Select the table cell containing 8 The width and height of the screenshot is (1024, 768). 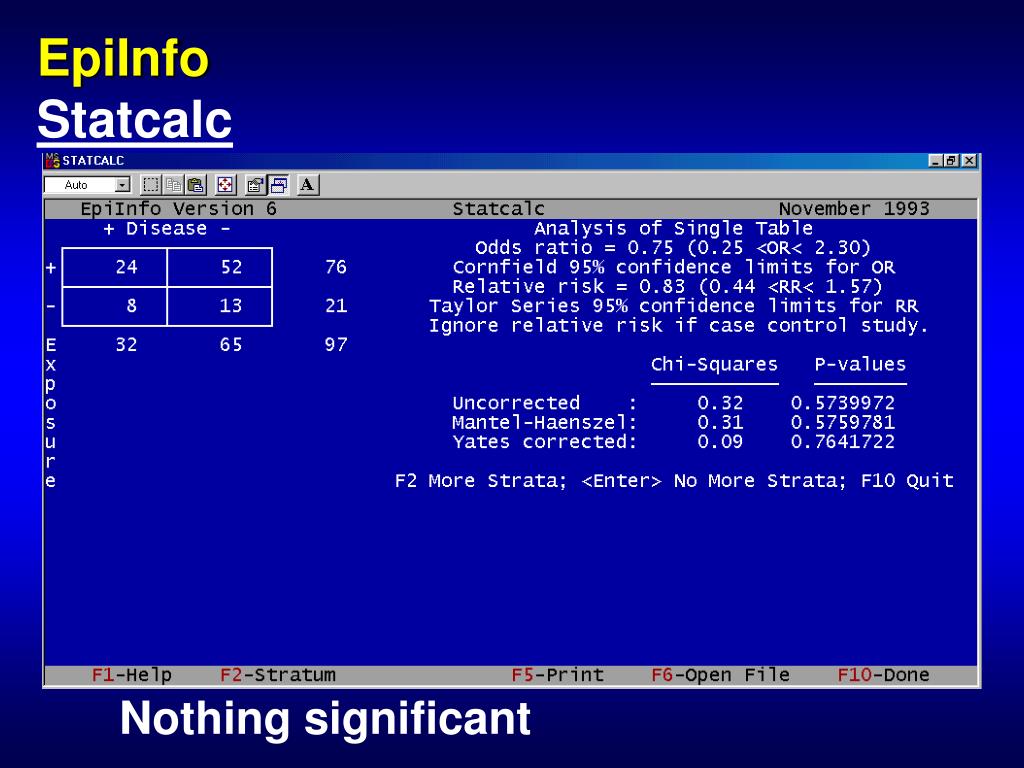pos(115,306)
